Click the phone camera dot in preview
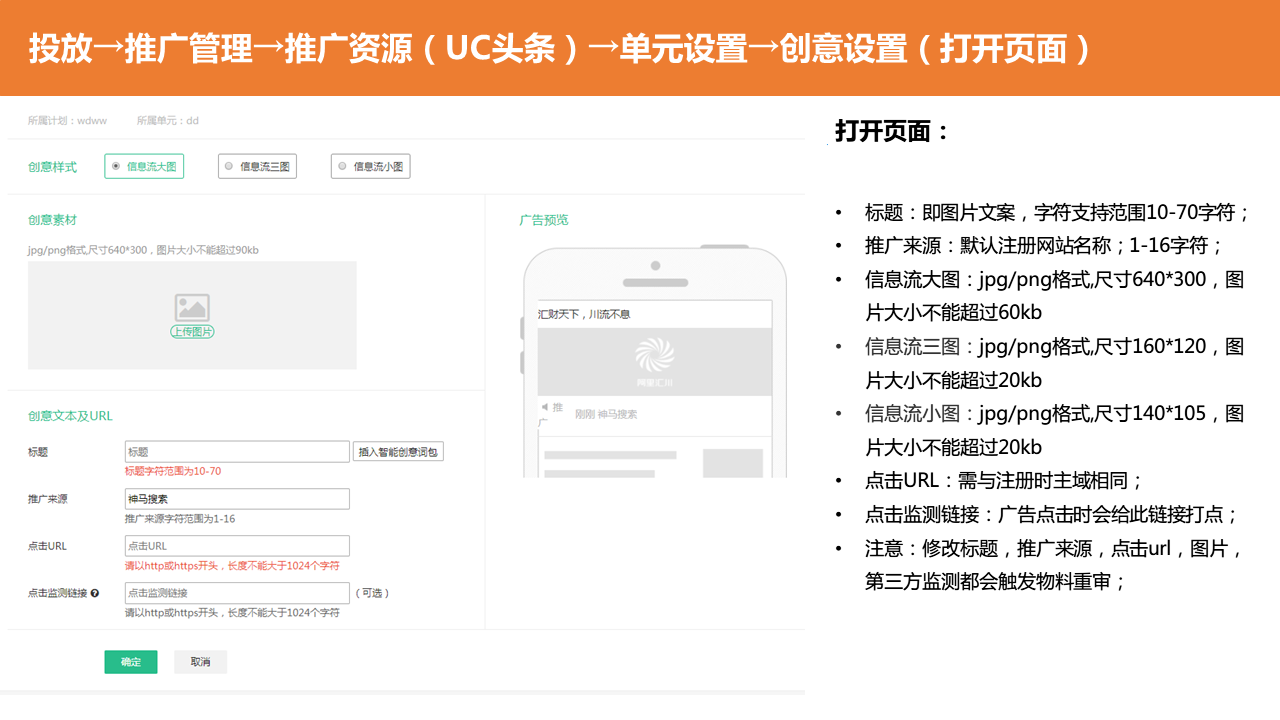Image resolution: width=1280 pixels, height=720 pixels. click(x=655, y=266)
